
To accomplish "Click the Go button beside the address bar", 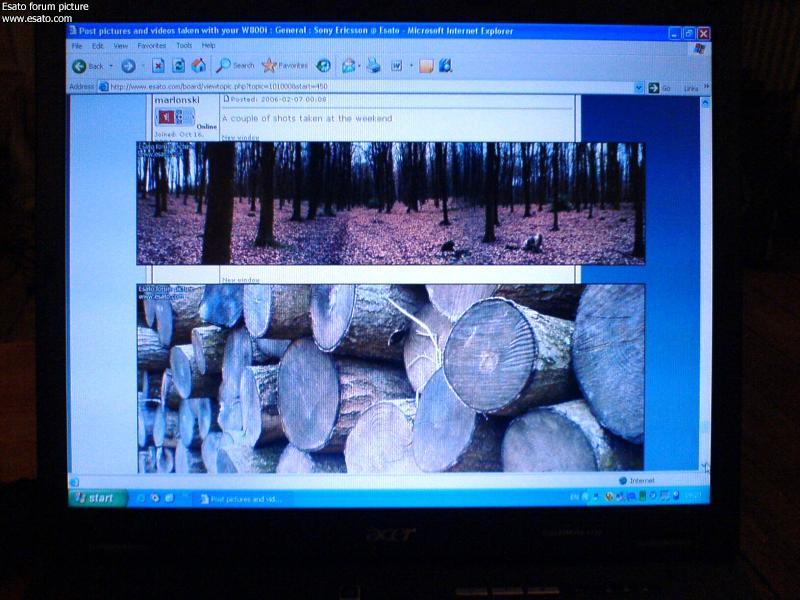I will coord(659,88).
